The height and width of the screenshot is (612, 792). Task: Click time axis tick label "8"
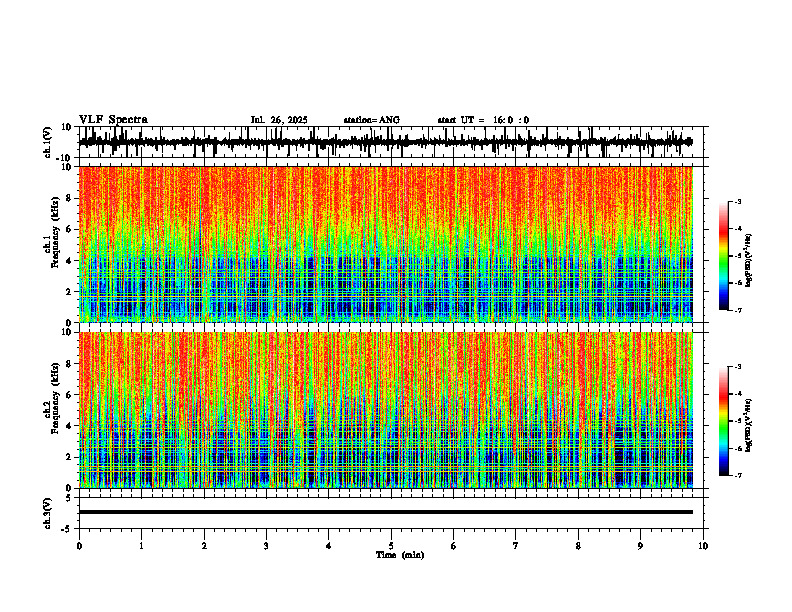tap(578, 546)
